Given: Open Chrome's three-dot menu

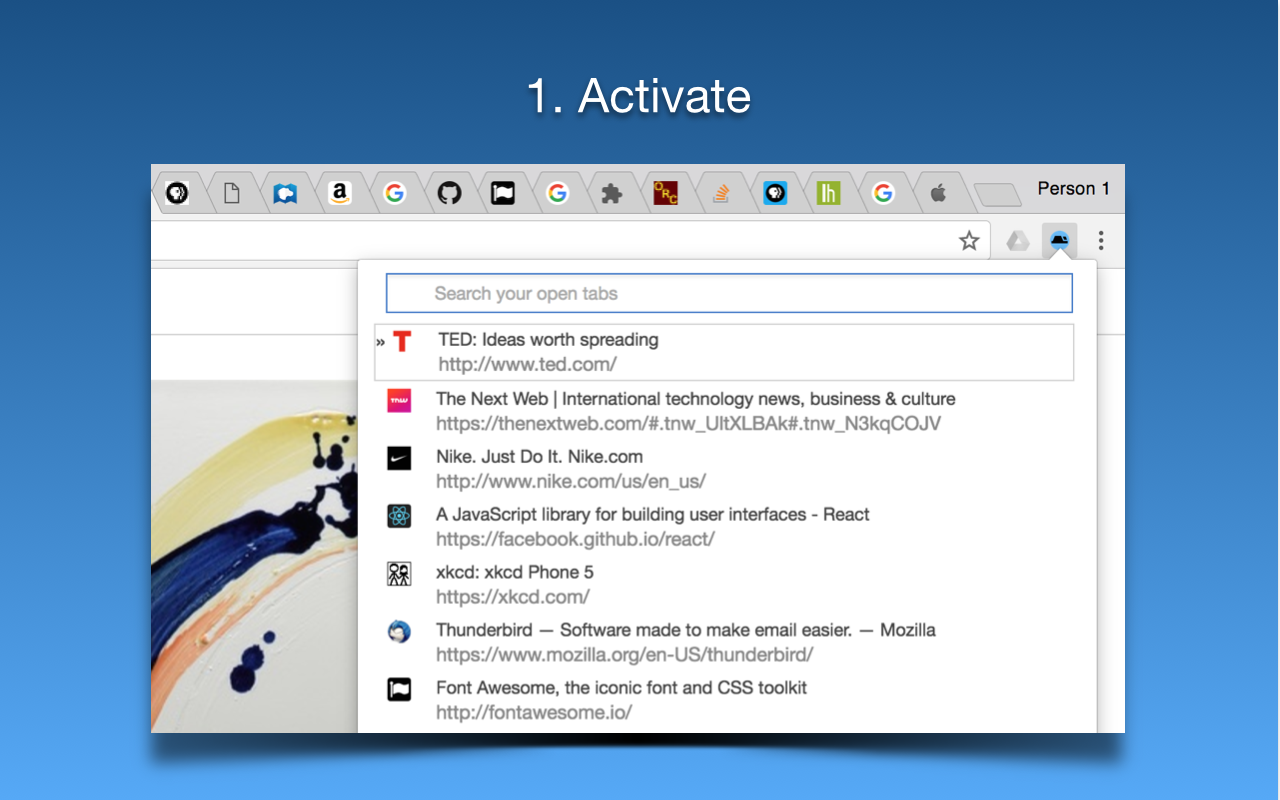Looking at the screenshot, I should tap(1101, 240).
